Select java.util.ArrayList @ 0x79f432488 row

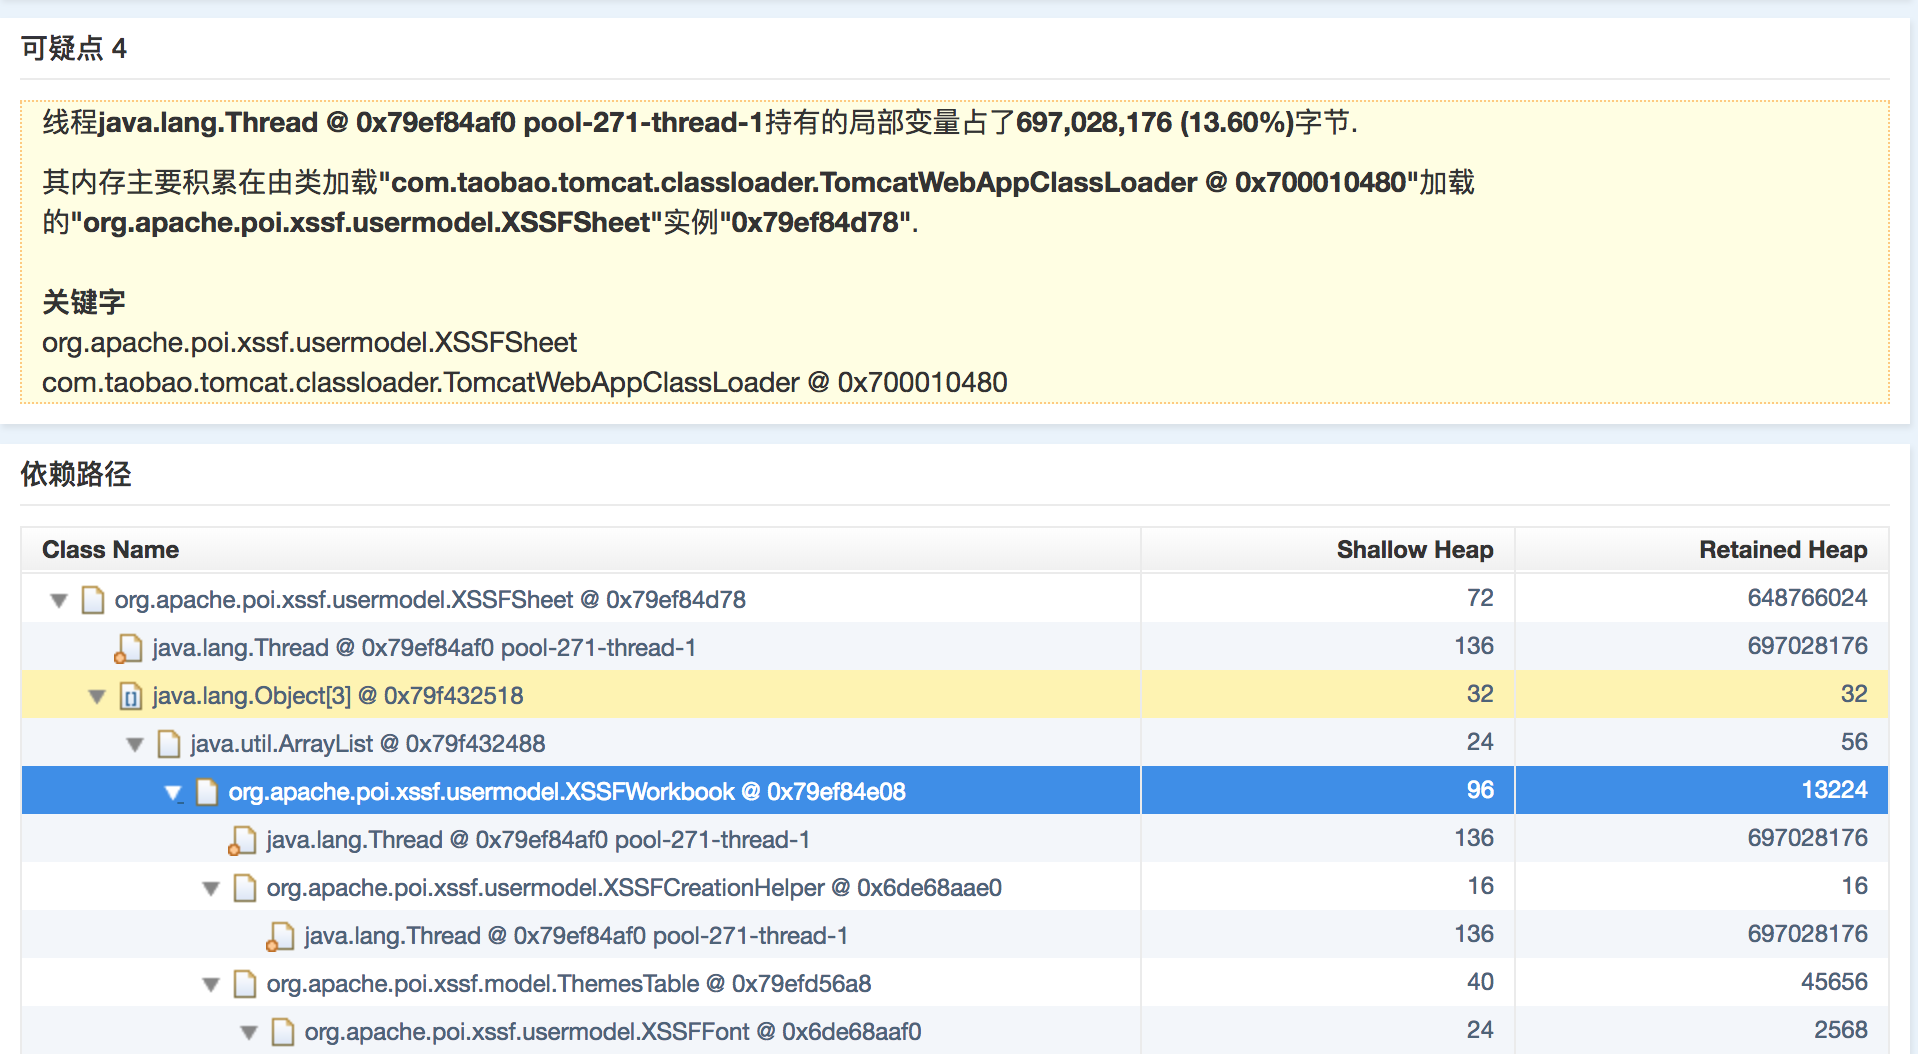pos(954,743)
